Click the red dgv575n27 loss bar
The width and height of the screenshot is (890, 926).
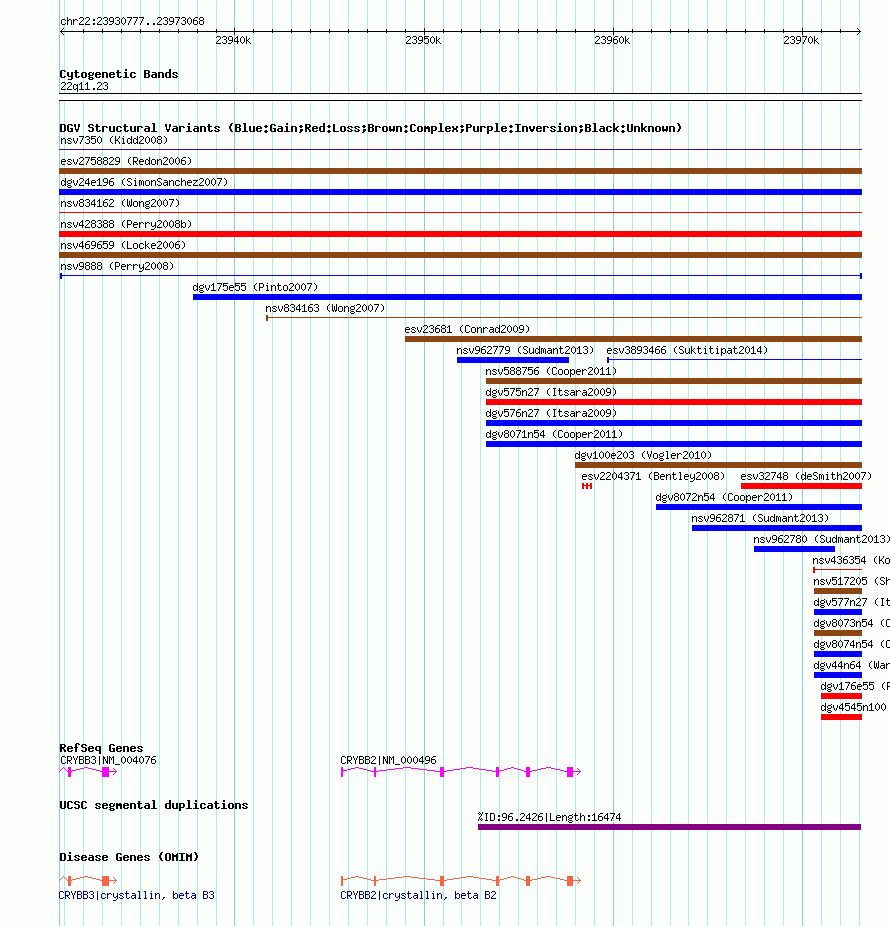tap(674, 402)
